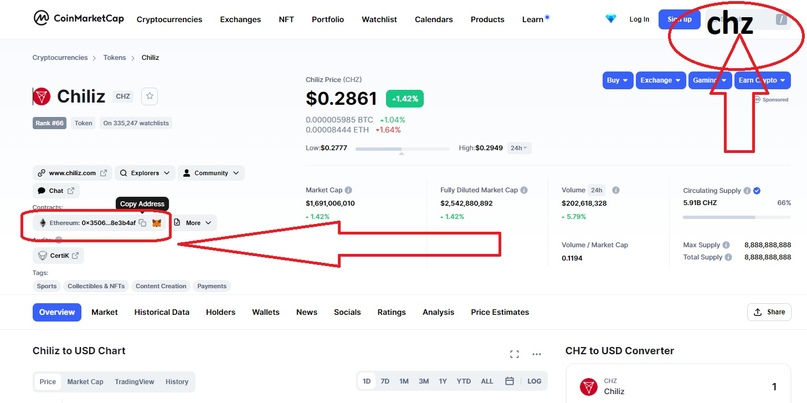Click the Ethereum diamond icon in contracts
Screen dimensions: 807x403
click(43, 223)
